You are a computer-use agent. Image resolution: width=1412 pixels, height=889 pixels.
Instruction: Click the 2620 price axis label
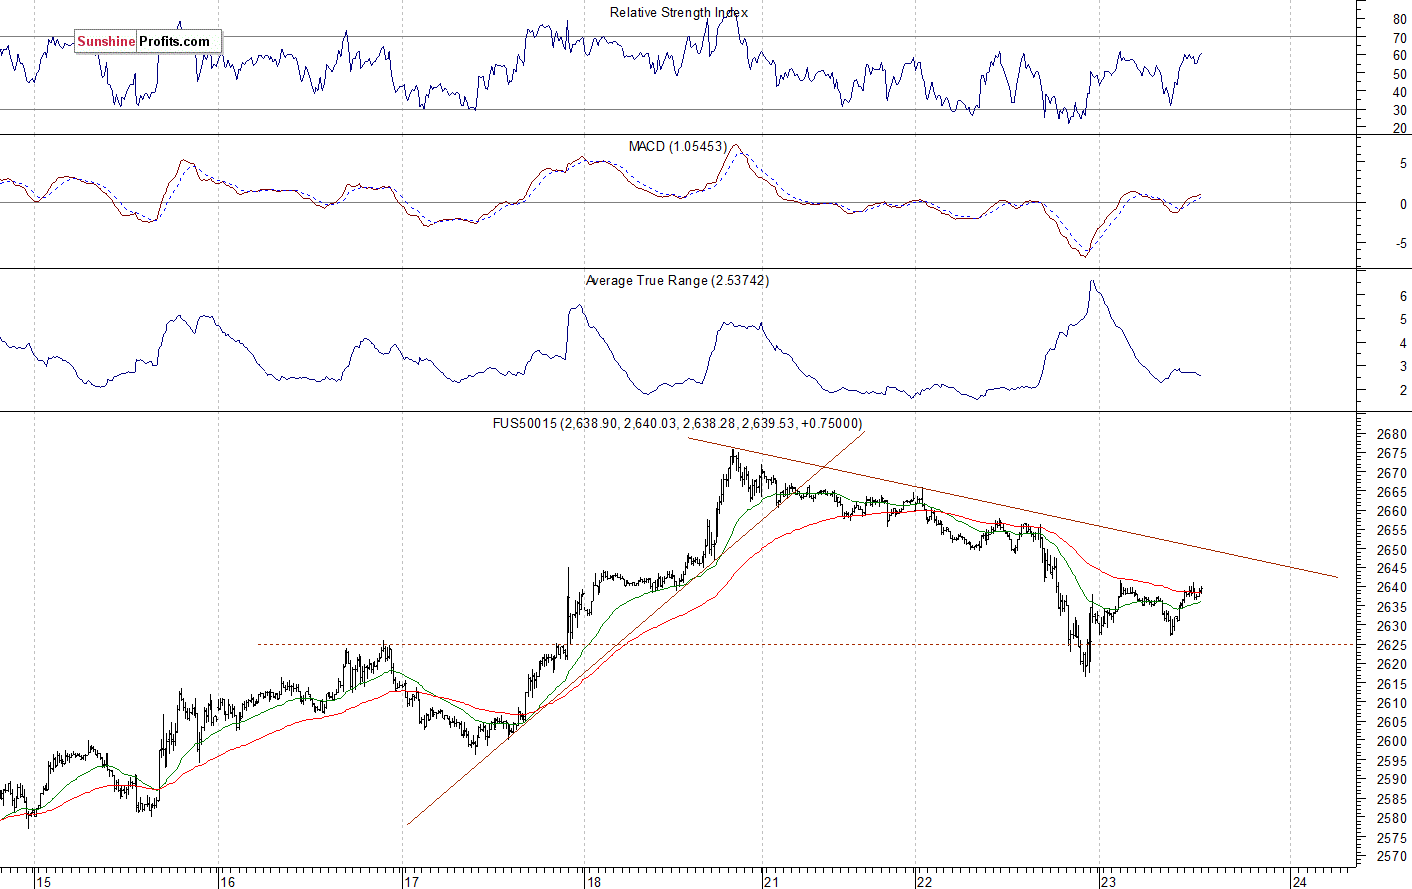tap(1392, 665)
